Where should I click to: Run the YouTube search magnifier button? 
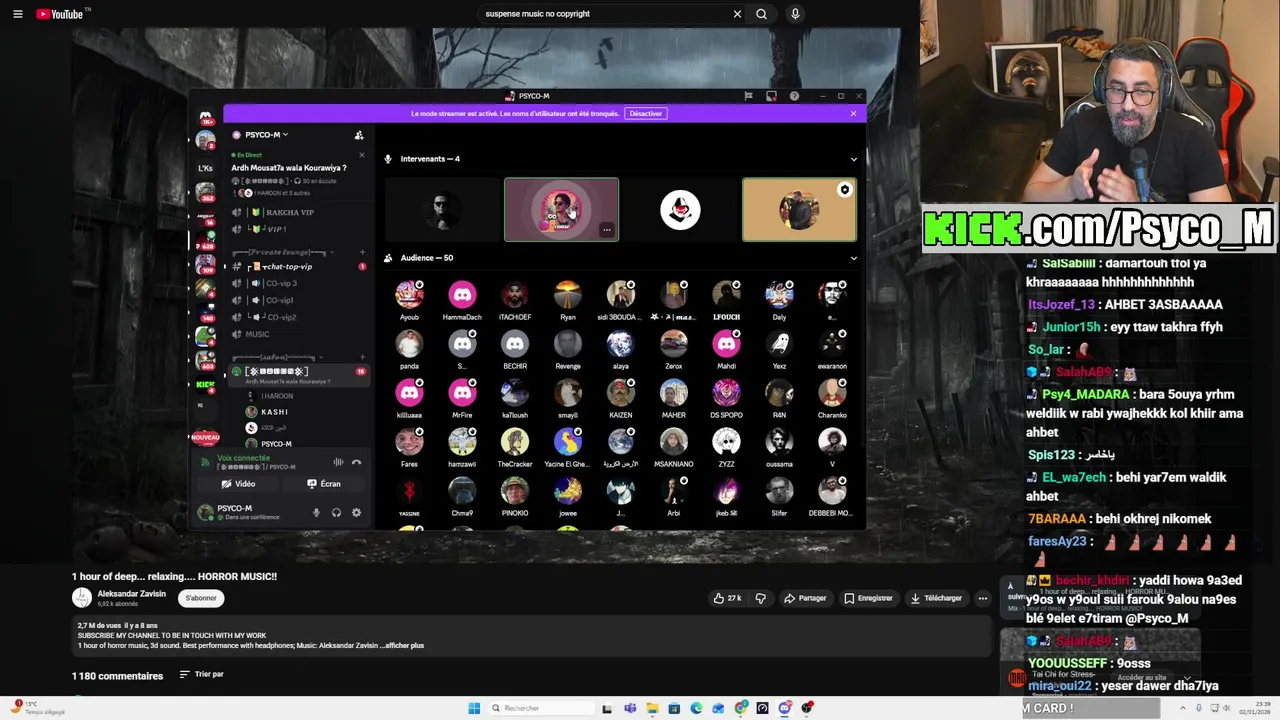[761, 14]
